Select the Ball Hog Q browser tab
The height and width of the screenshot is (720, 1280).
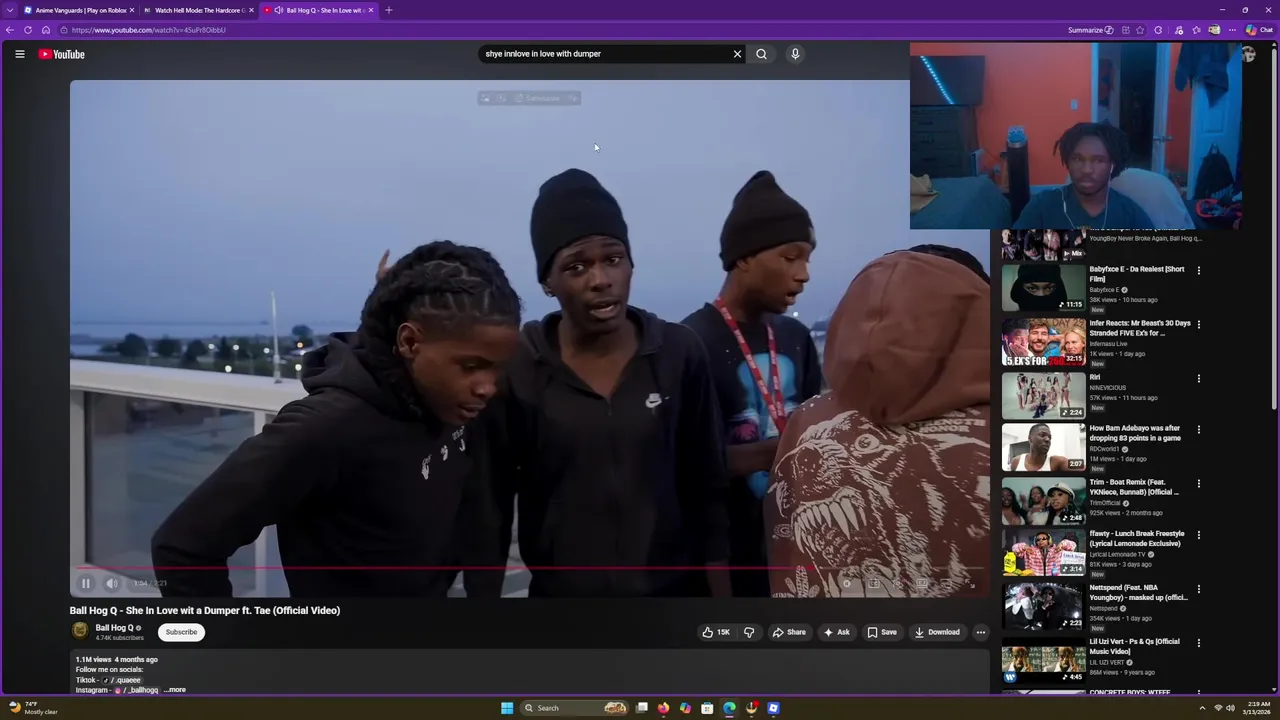click(x=318, y=10)
